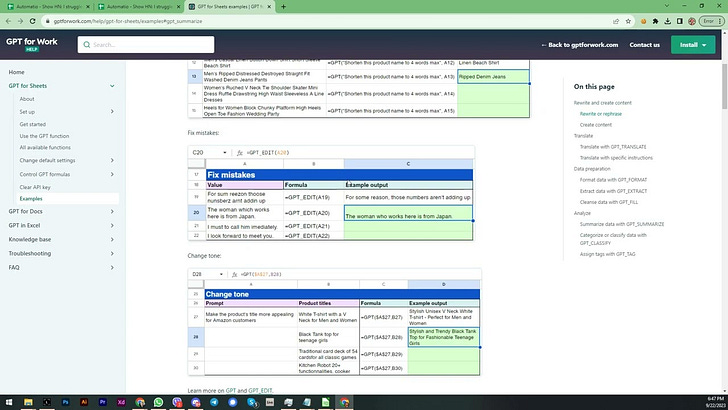Bookmark this page with the star icon
This screenshot has height=410, width=728.
click(628, 21)
